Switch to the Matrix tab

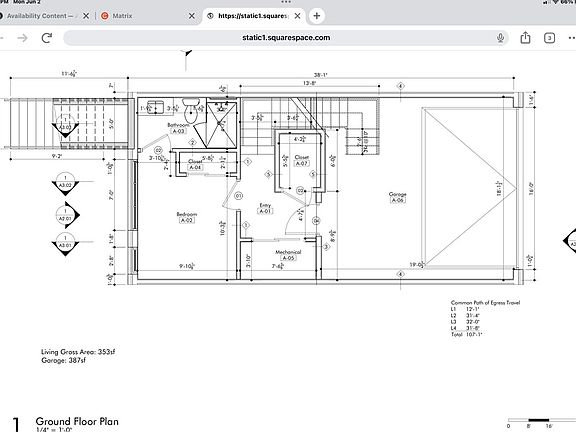coord(122,16)
